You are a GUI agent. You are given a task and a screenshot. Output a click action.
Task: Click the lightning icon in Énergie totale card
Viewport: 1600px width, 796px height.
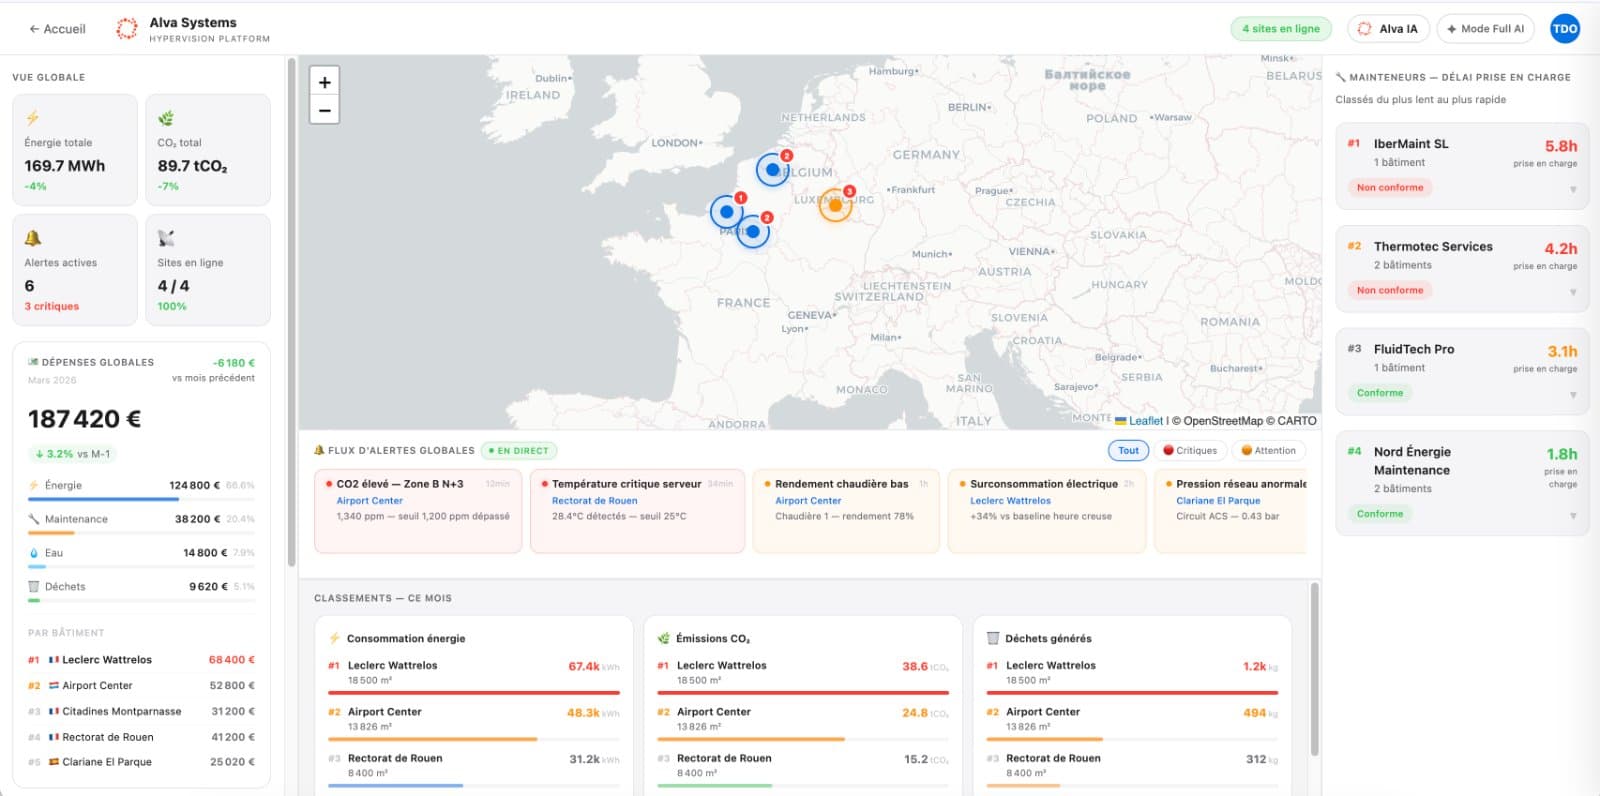click(x=33, y=118)
